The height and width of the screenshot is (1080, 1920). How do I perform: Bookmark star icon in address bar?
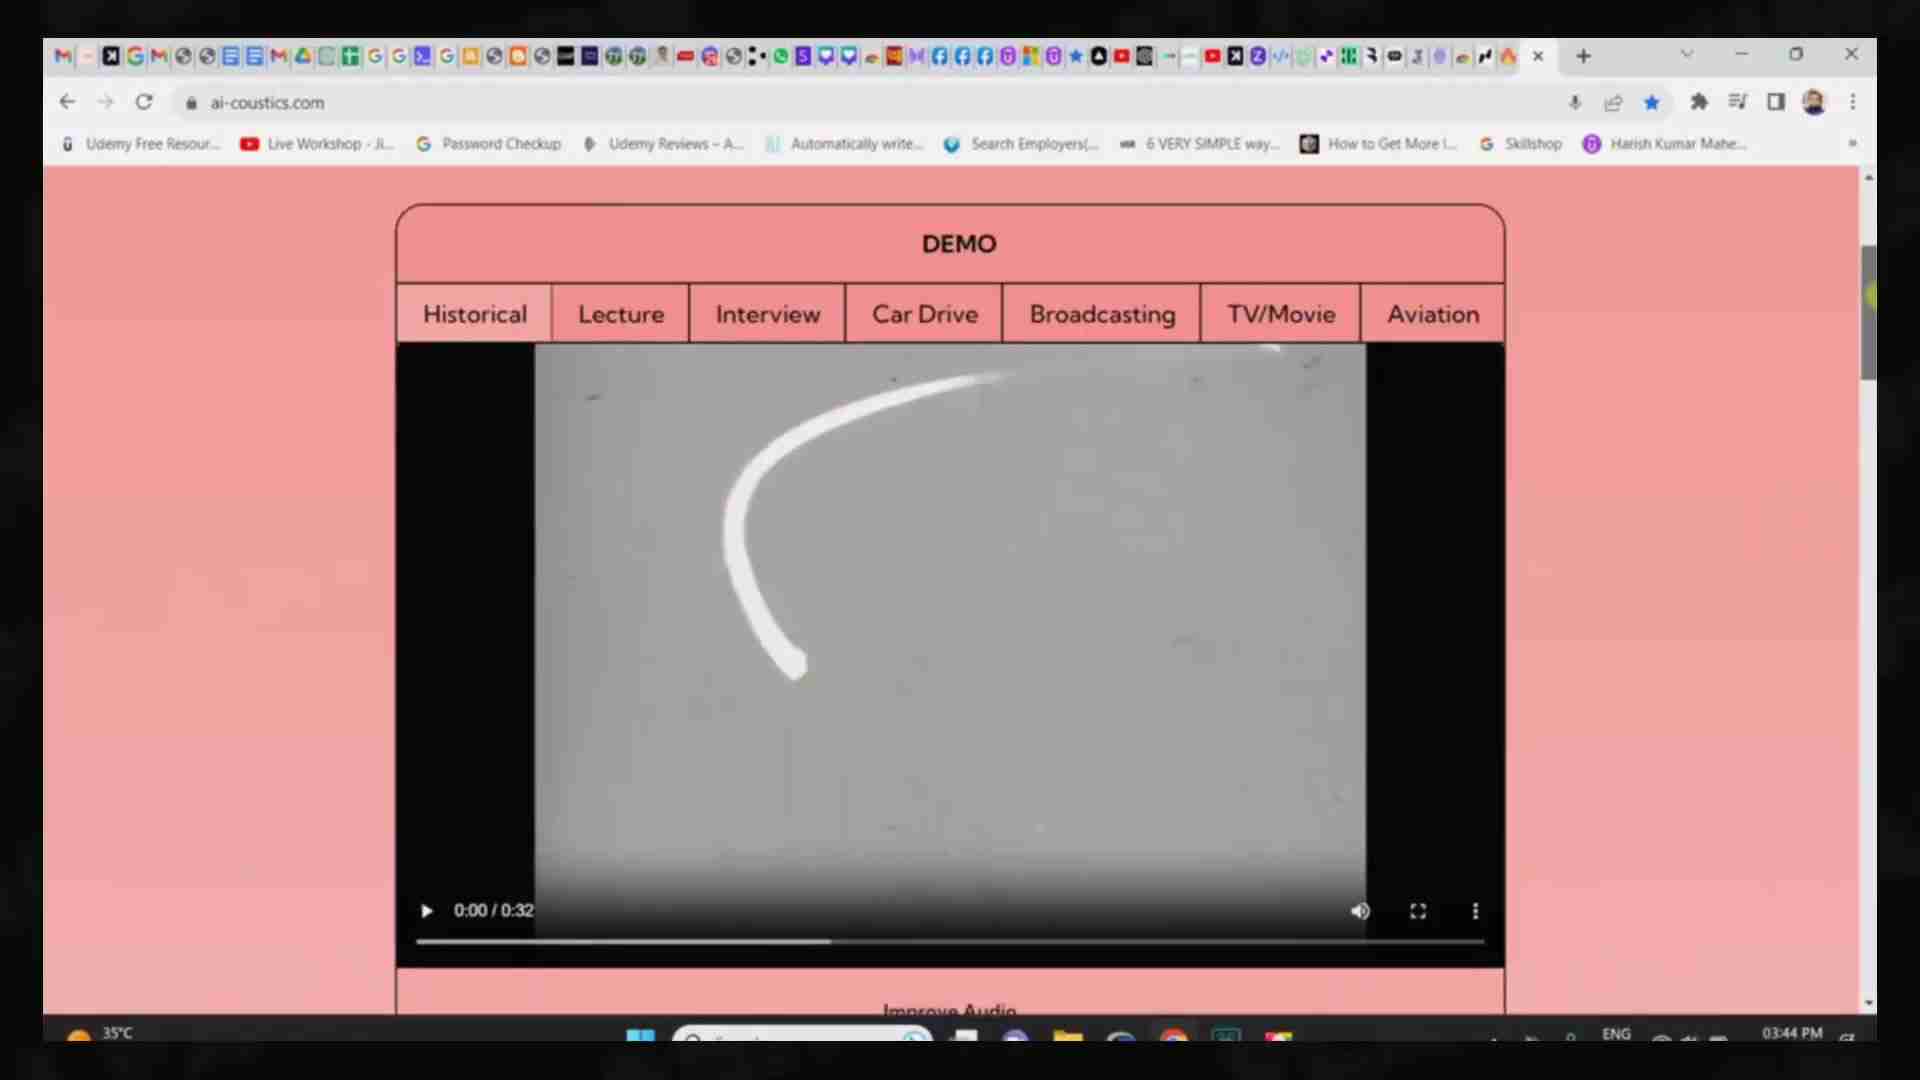click(1651, 102)
